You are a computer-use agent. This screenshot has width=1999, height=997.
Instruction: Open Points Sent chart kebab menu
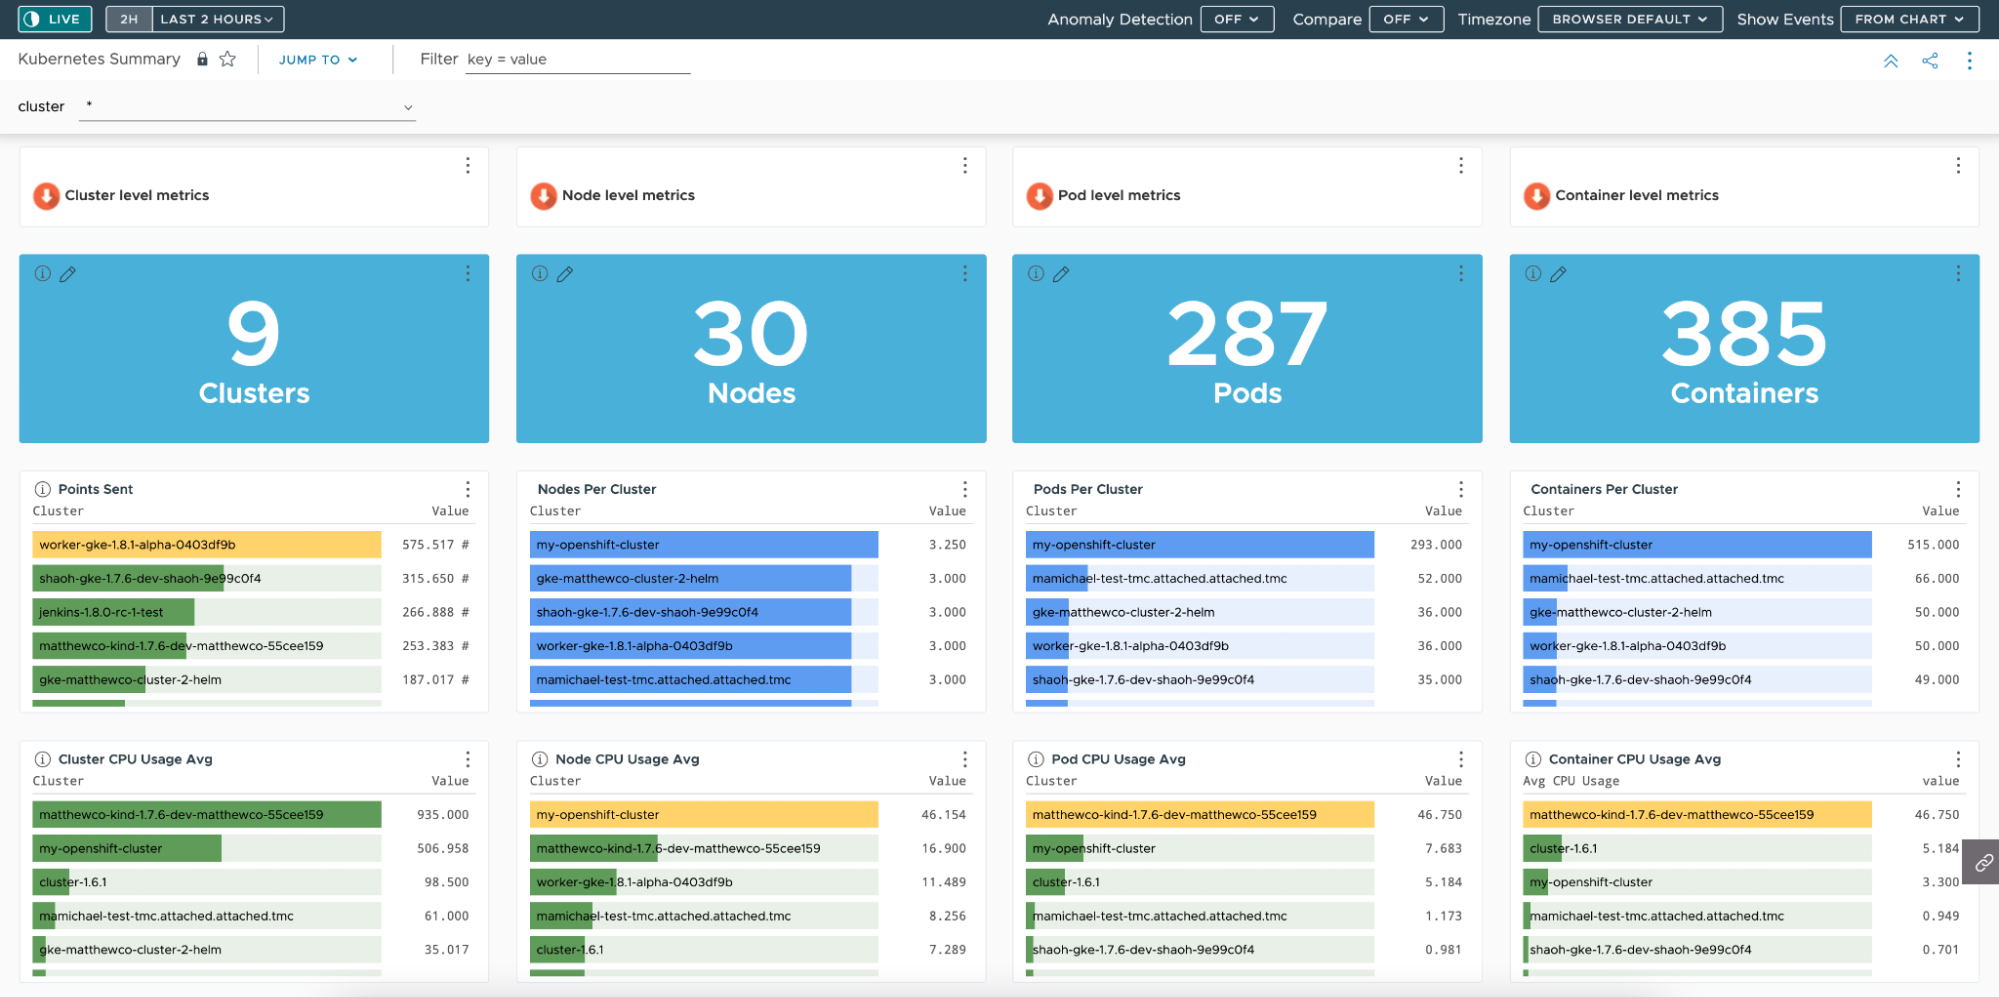tap(467, 489)
